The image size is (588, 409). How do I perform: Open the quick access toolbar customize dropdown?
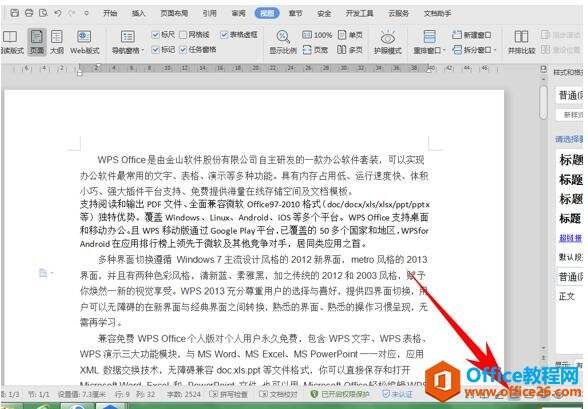86,13
